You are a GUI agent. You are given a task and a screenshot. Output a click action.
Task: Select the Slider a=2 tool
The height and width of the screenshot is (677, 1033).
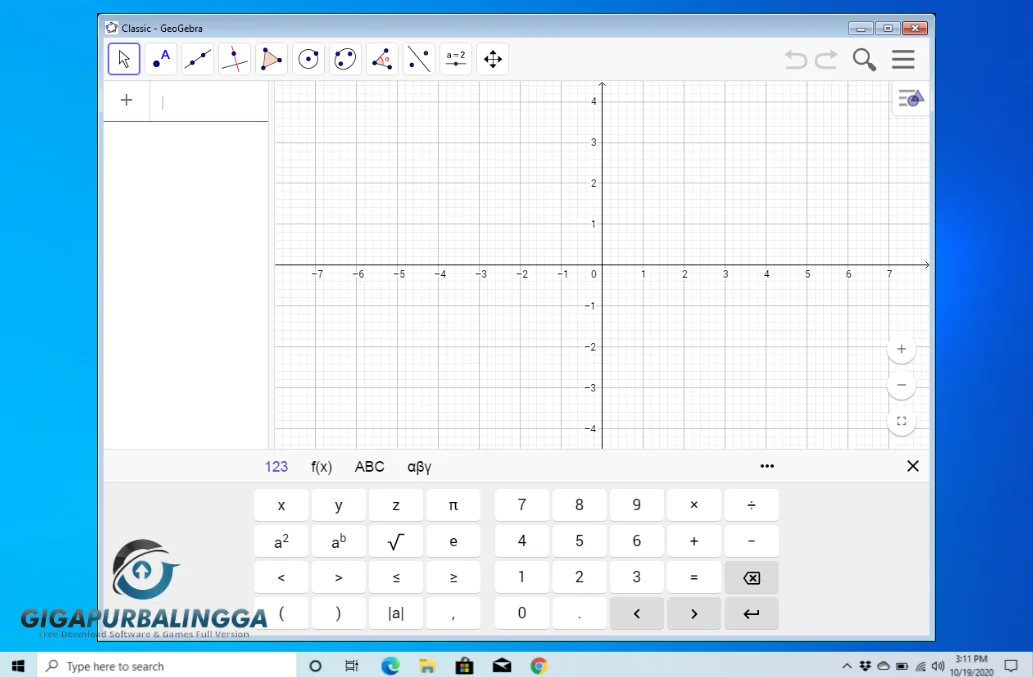coord(456,59)
